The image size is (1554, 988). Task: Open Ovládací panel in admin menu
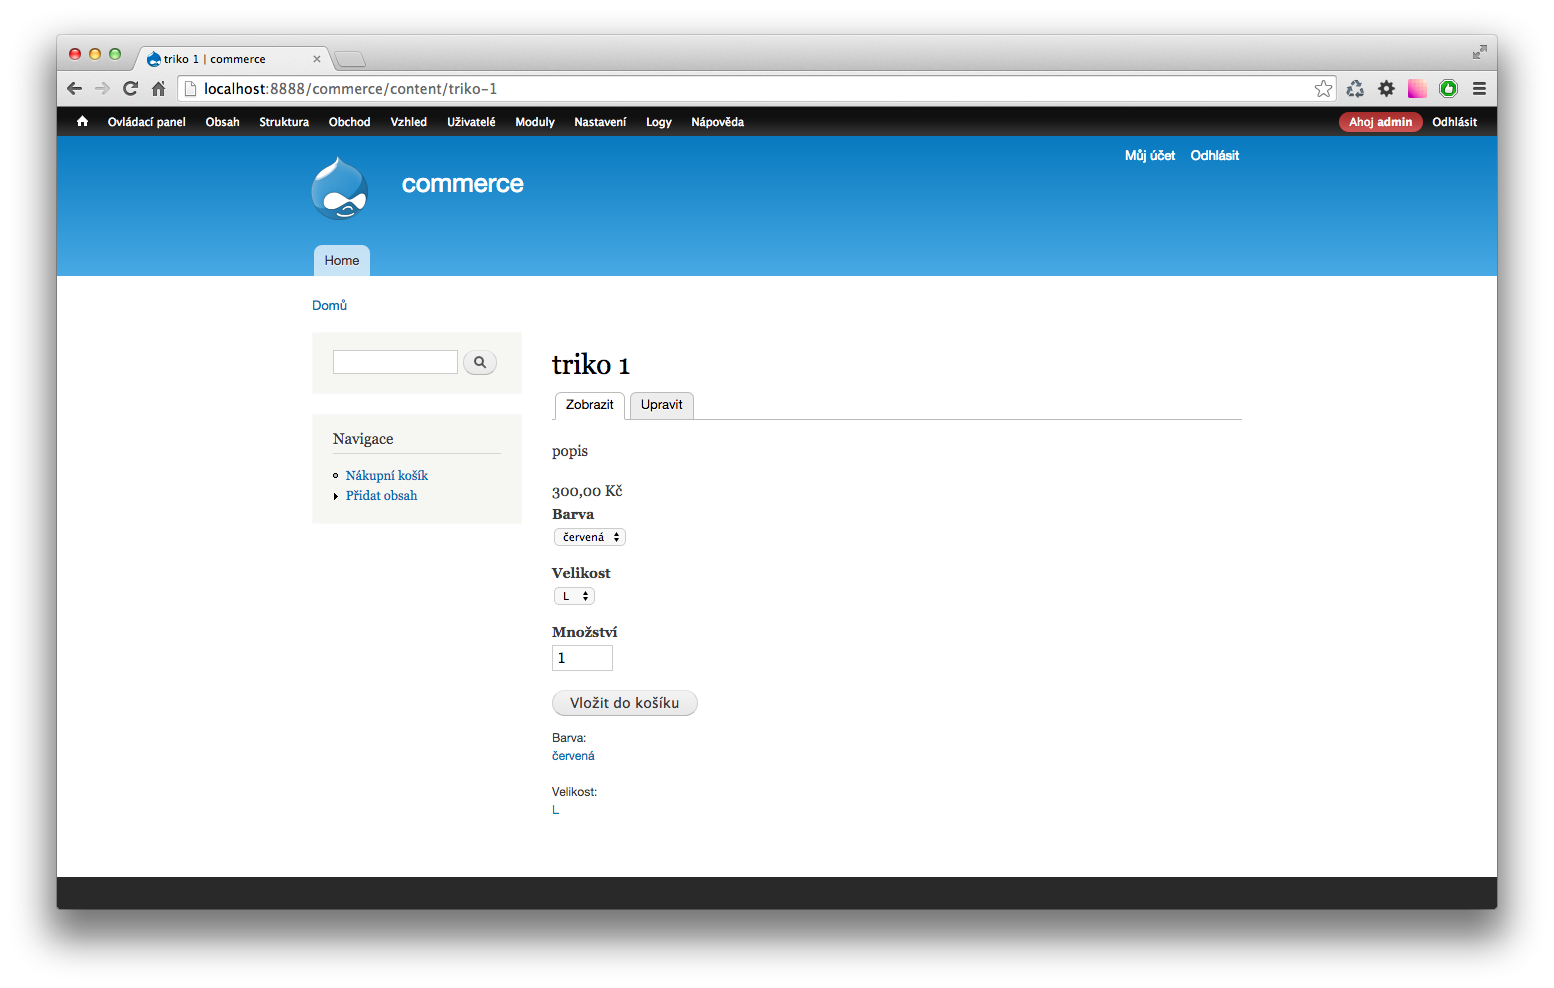coord(147,122)
